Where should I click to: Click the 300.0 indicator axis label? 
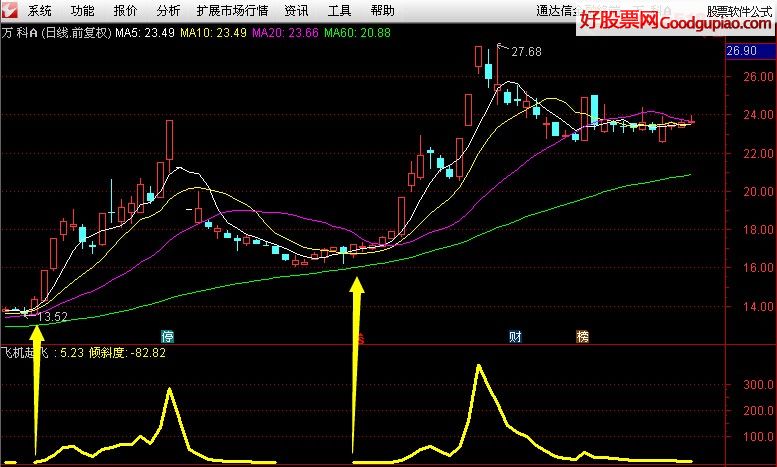pyautogui.click(x=758, y=385)
